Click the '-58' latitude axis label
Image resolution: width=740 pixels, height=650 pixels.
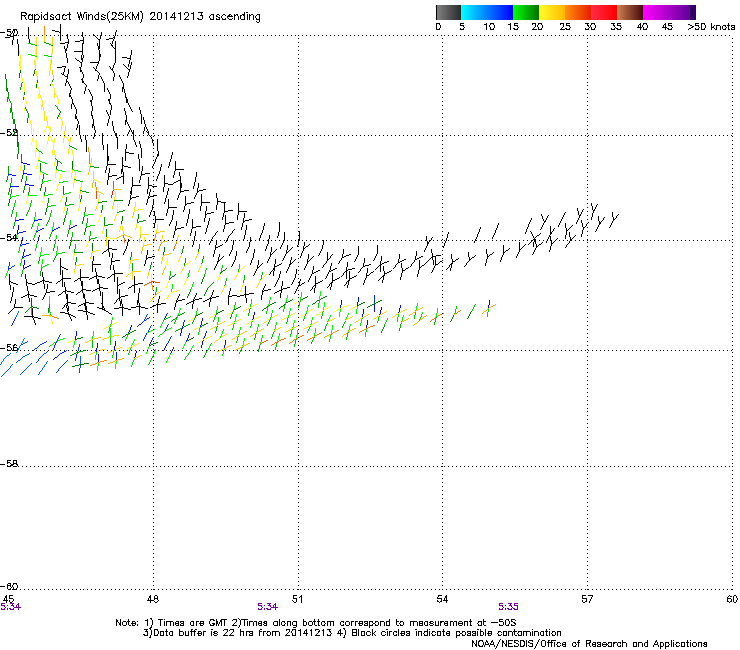[9, 464]
